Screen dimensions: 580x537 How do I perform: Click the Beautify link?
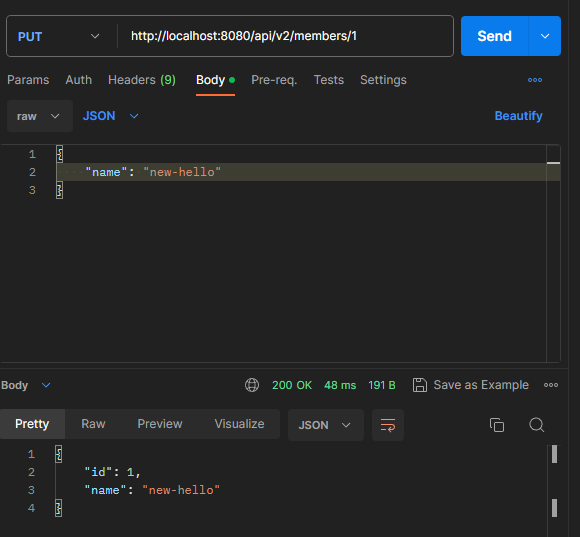pyautogui.click(x=518, y=116)
